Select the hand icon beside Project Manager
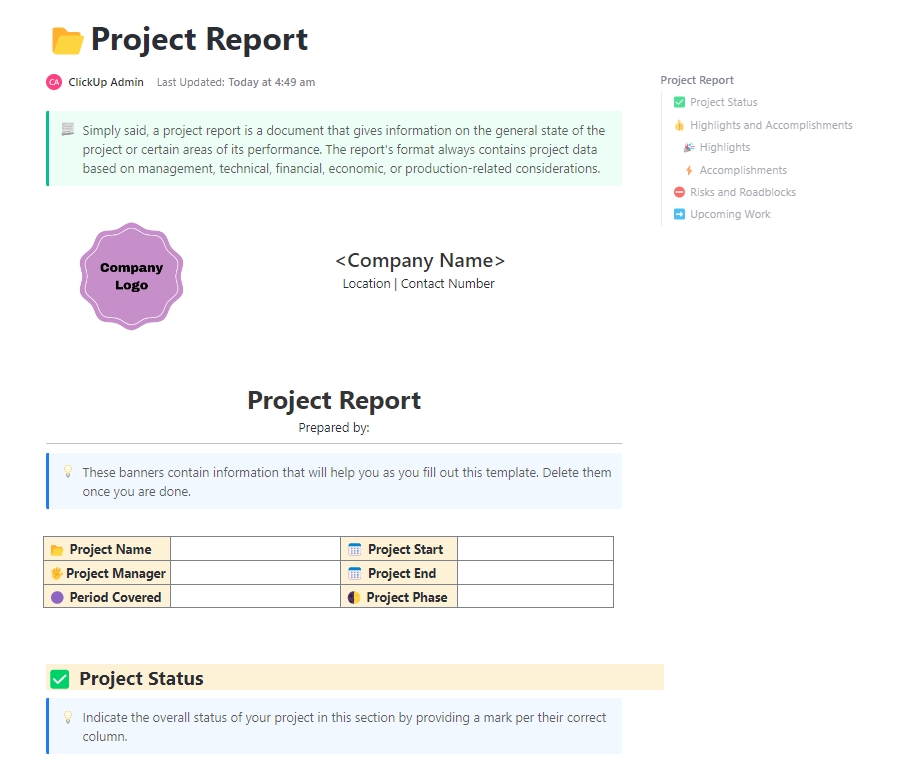 tap(58, 573)
